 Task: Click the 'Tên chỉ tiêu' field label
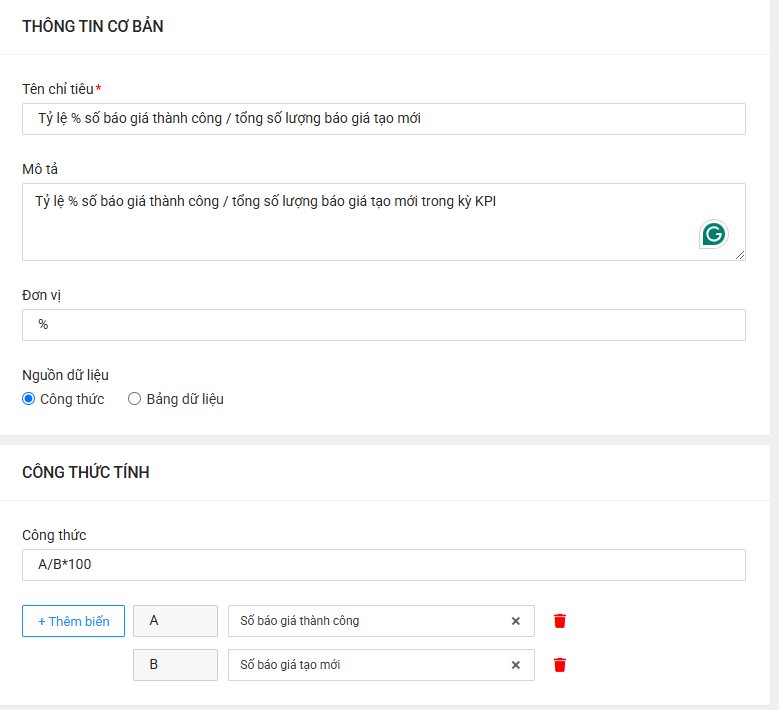coord(58,89)
